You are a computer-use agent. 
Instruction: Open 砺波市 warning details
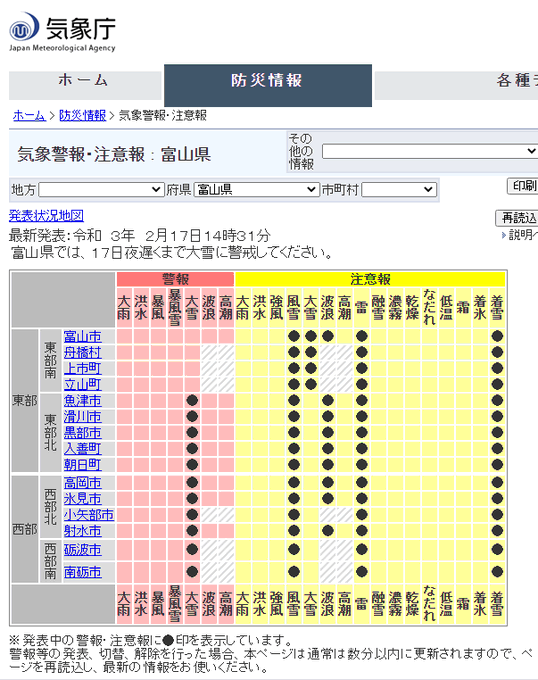tap(82, 550)
